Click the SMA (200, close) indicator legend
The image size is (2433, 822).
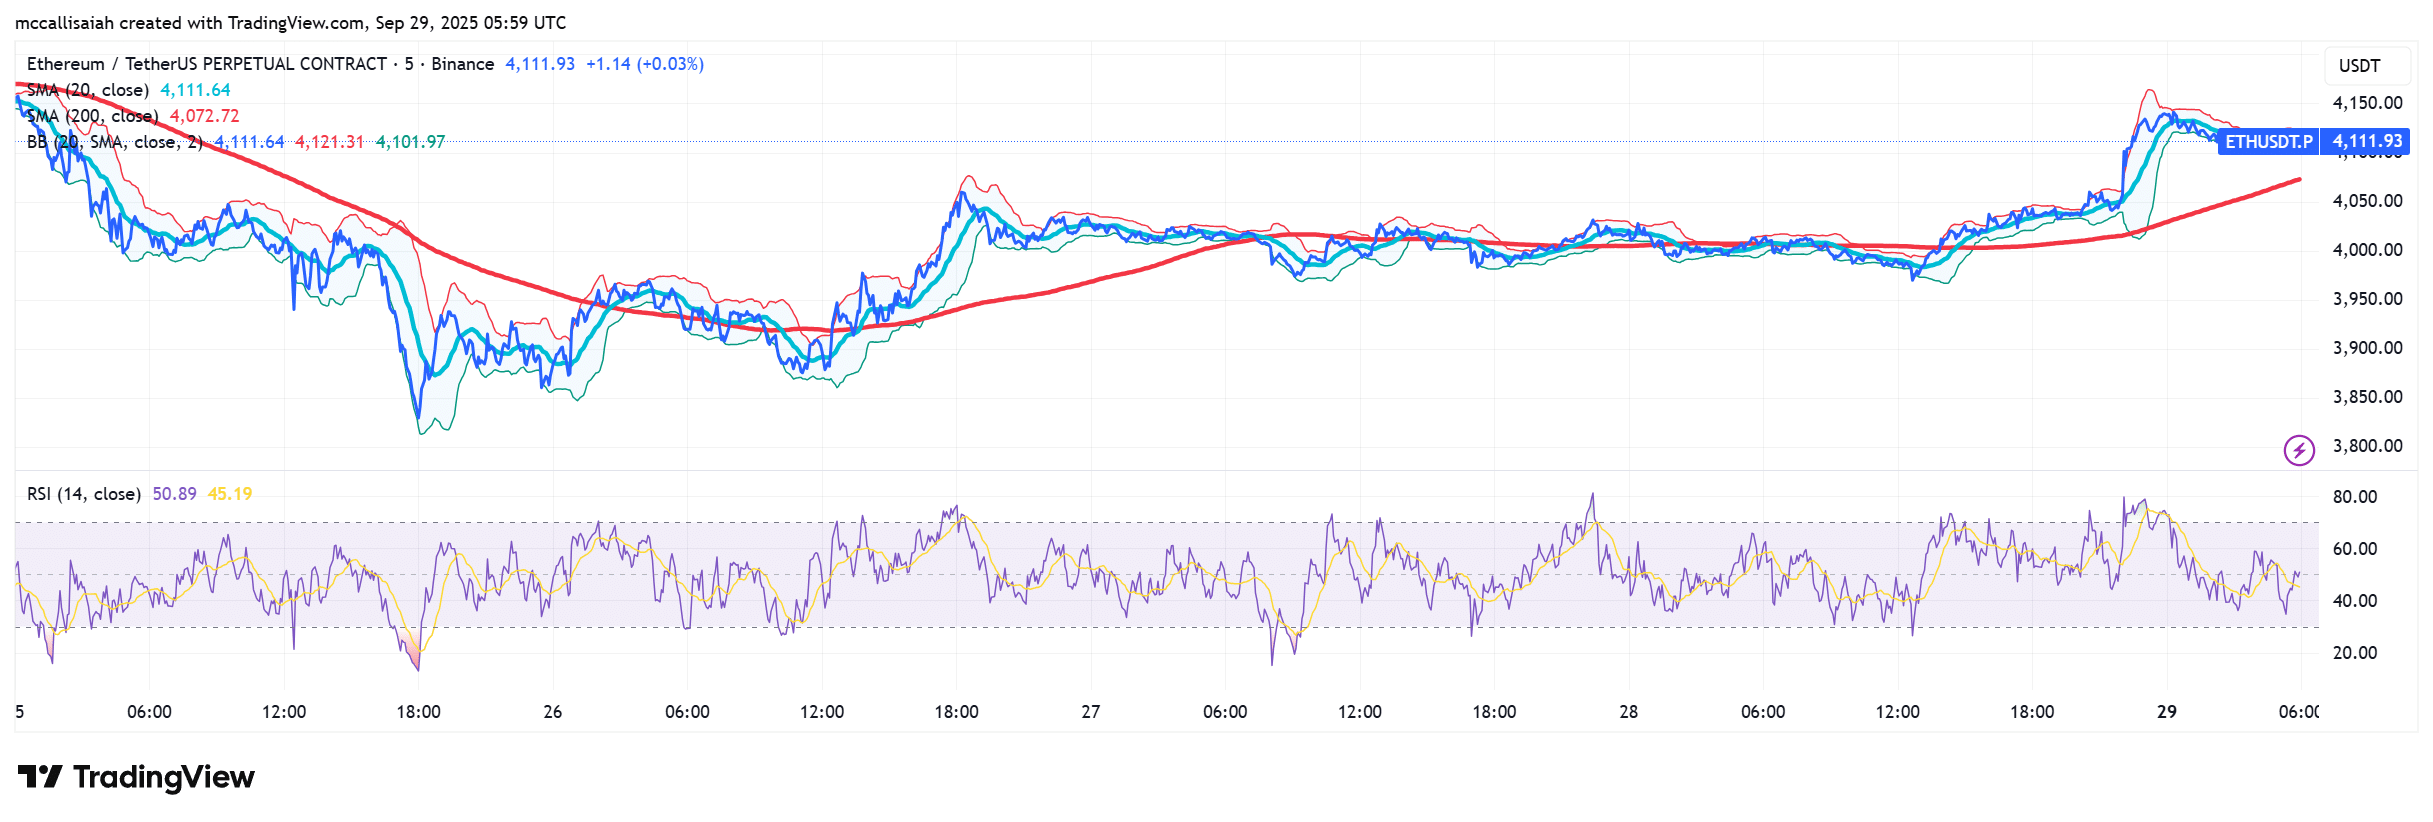[93, 116]
